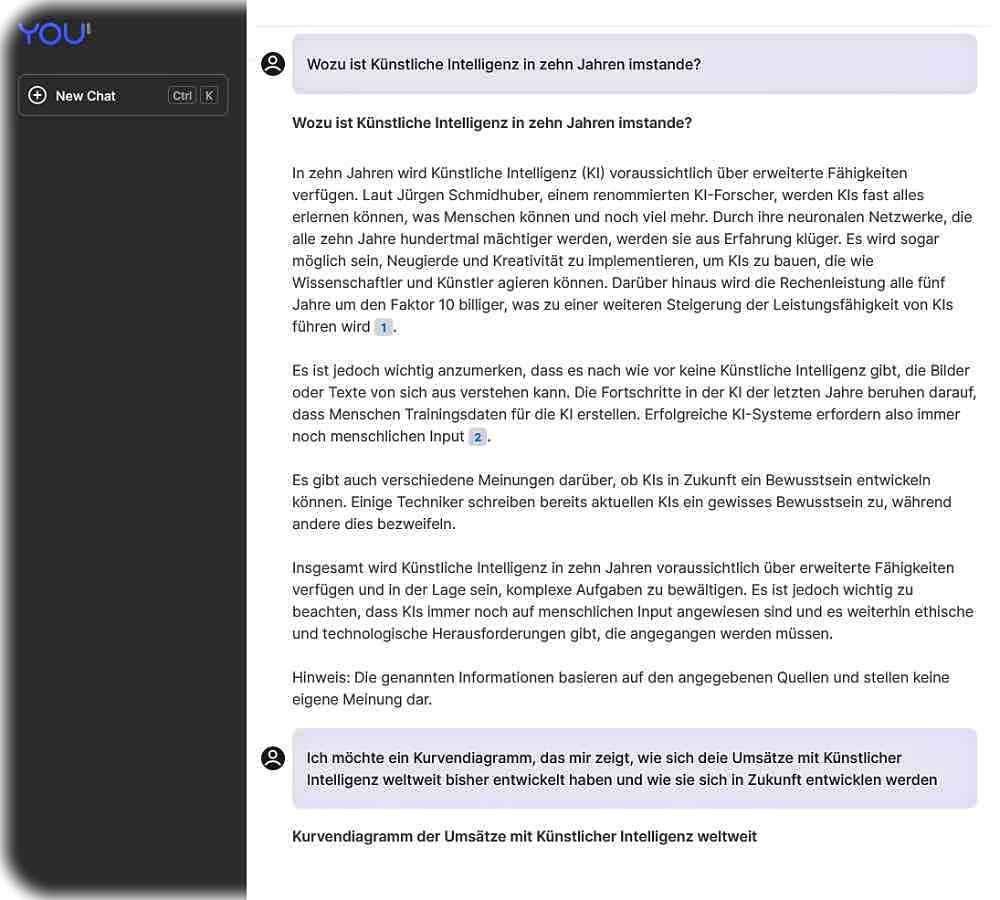
Task: Select the user message requesting a Kurvendiagramm
Action: [634, 769]
